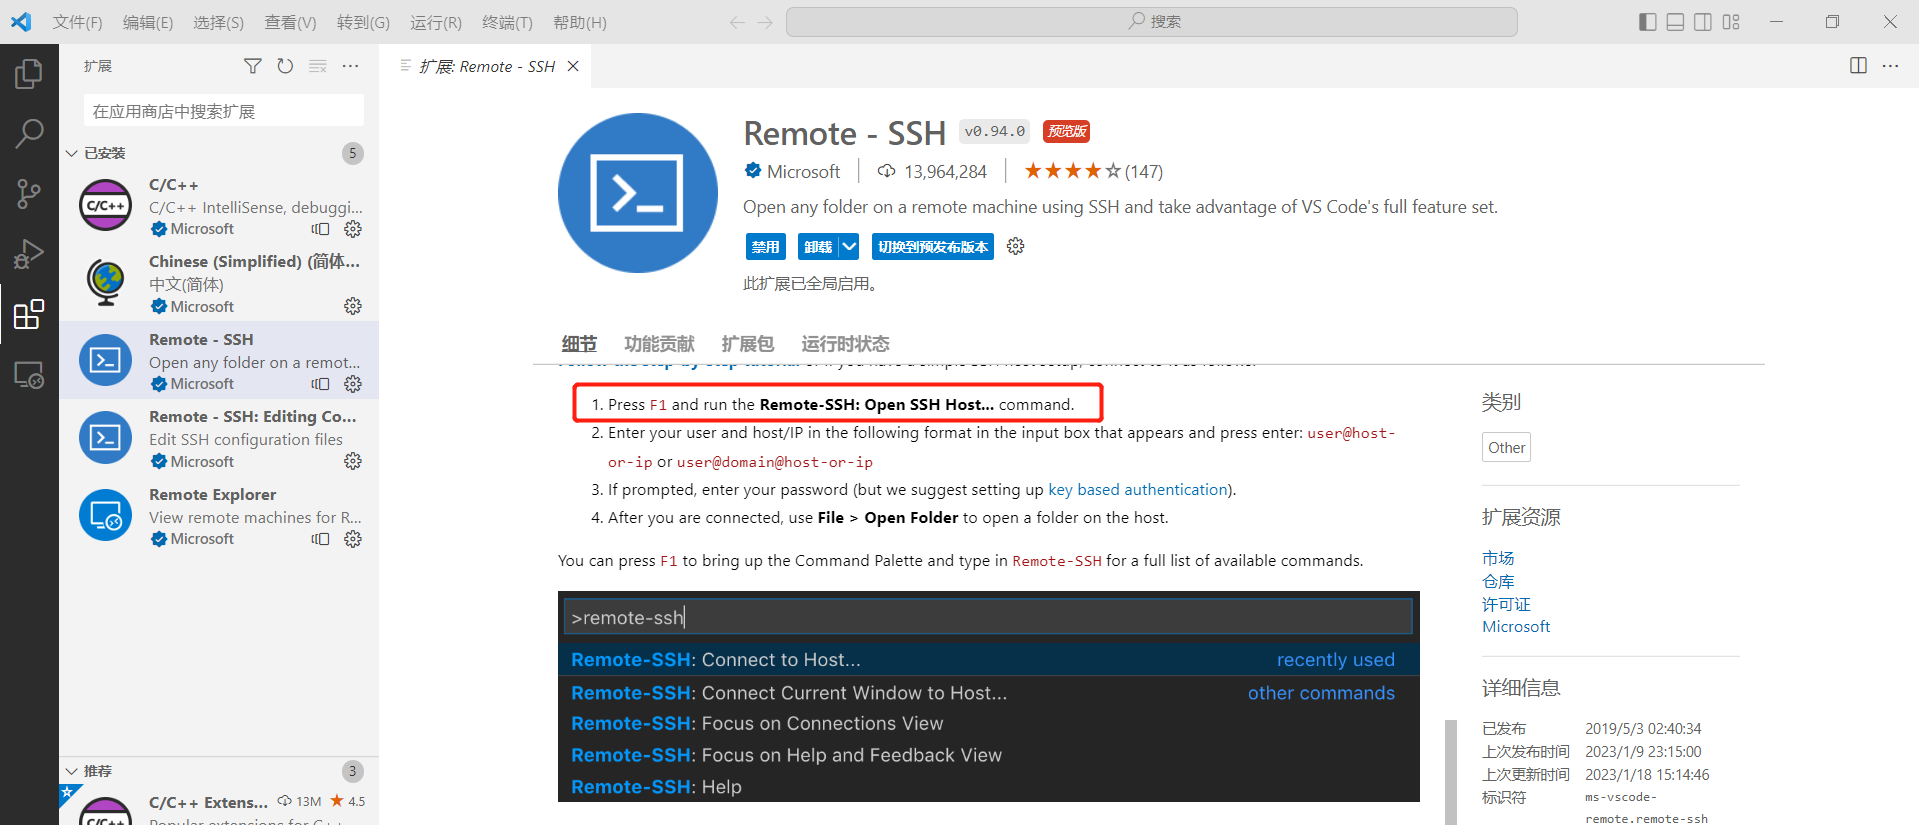The height and width of the screenshot is (825, 1919).
Task: Open the Source Control view
Action: pyautogui.click(x=29, y=194)
